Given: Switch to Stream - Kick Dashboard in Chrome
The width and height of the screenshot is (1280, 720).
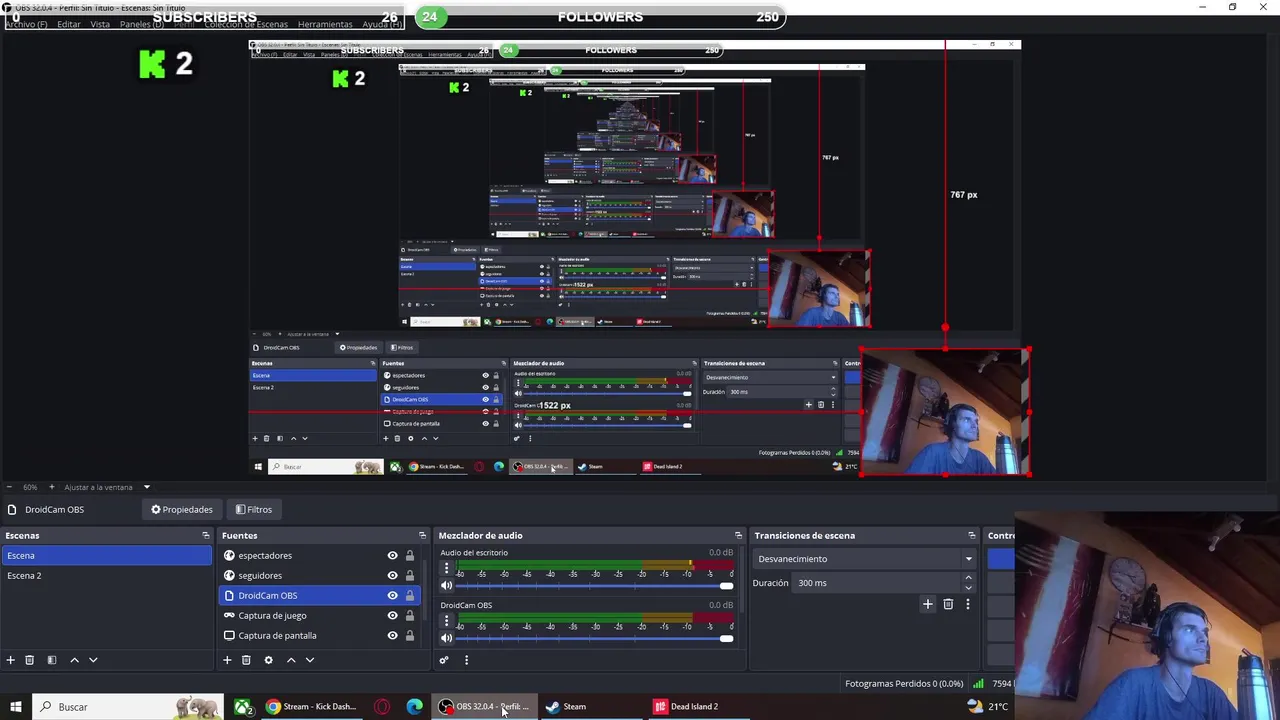Looking at the screenshot, I should click(311, 707).
